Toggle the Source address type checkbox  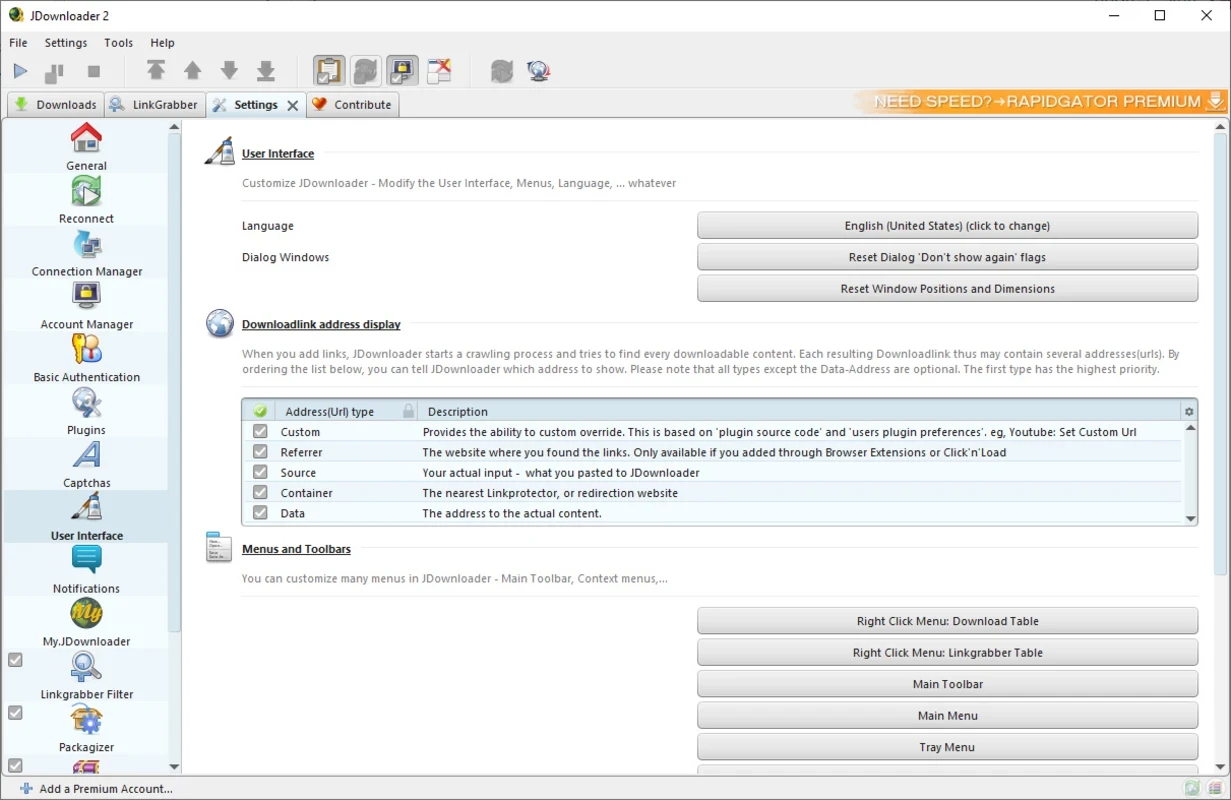coord(260,472)
